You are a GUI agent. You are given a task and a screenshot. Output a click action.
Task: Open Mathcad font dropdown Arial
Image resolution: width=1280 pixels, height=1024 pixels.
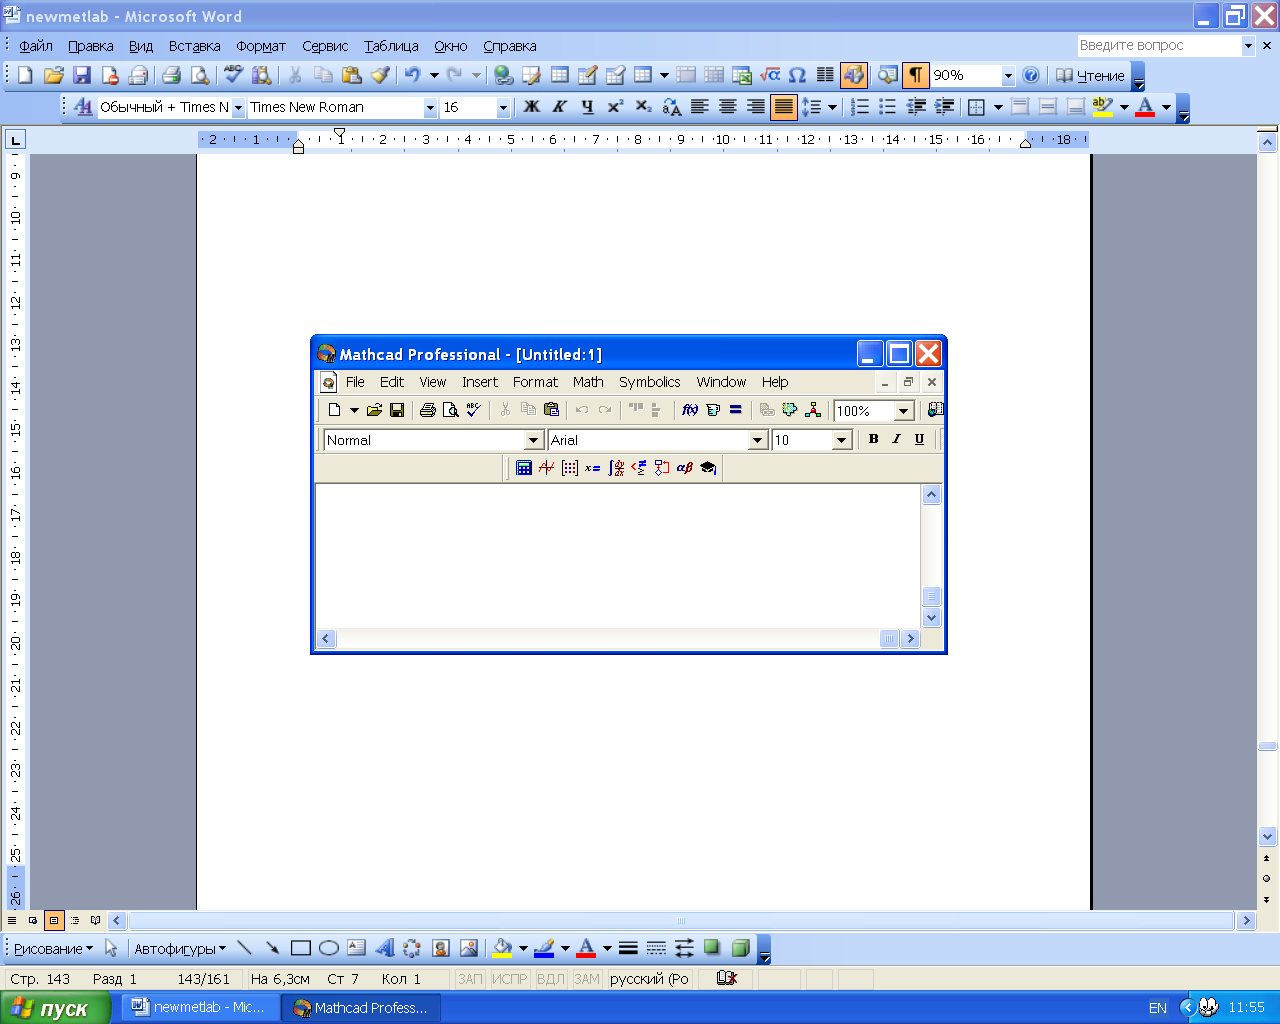[x=758, y=440]
